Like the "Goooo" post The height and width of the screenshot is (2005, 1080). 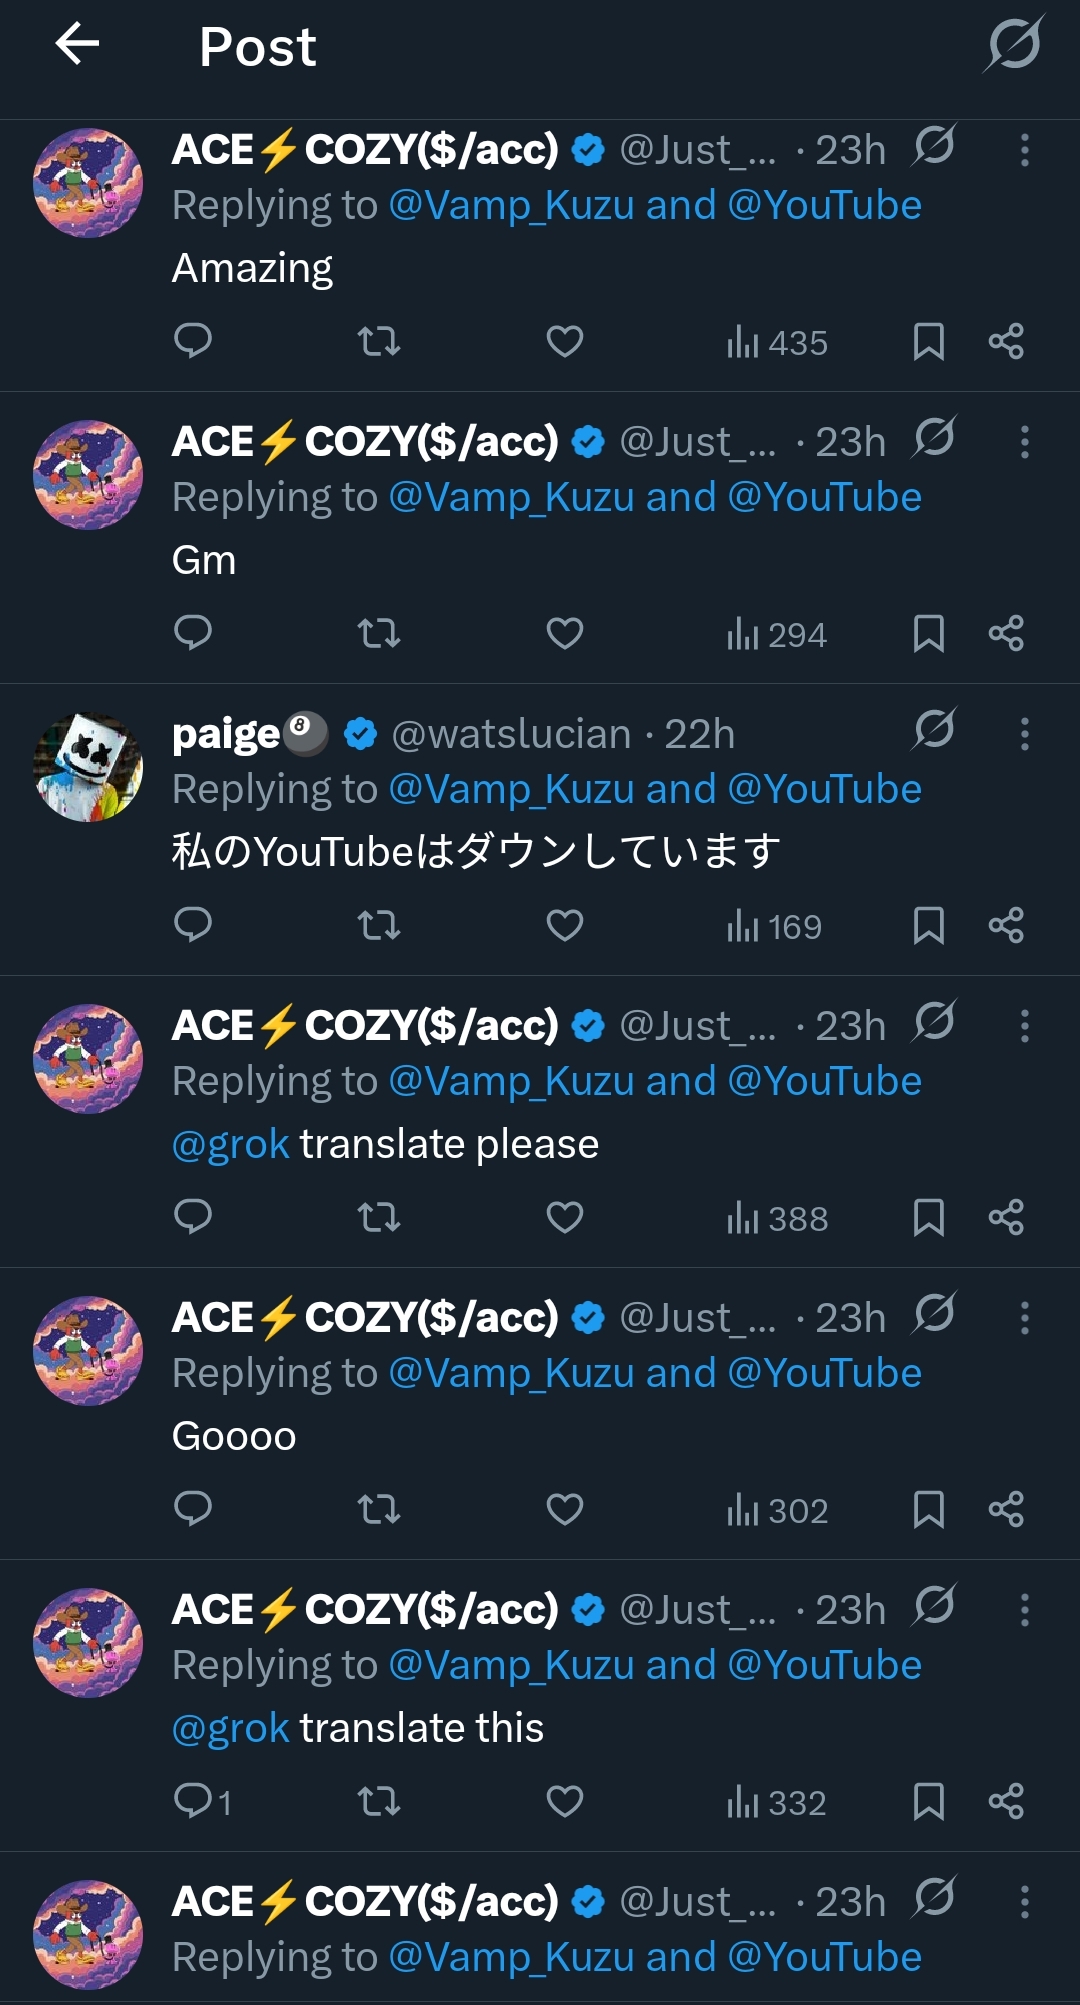click(565, 1510)
